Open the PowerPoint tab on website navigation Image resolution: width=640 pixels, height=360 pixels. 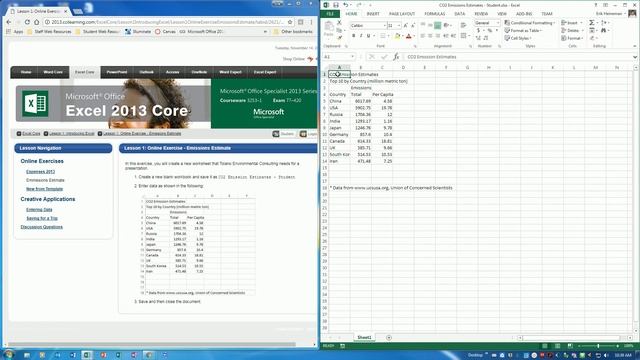tap(117, 72)
